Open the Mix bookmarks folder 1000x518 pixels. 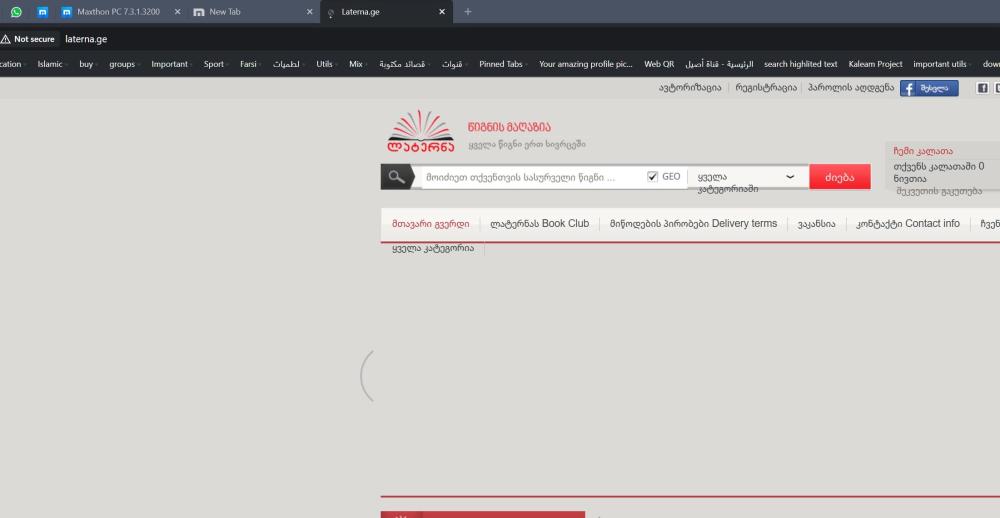pyautogui.click(x=358, y=64)
